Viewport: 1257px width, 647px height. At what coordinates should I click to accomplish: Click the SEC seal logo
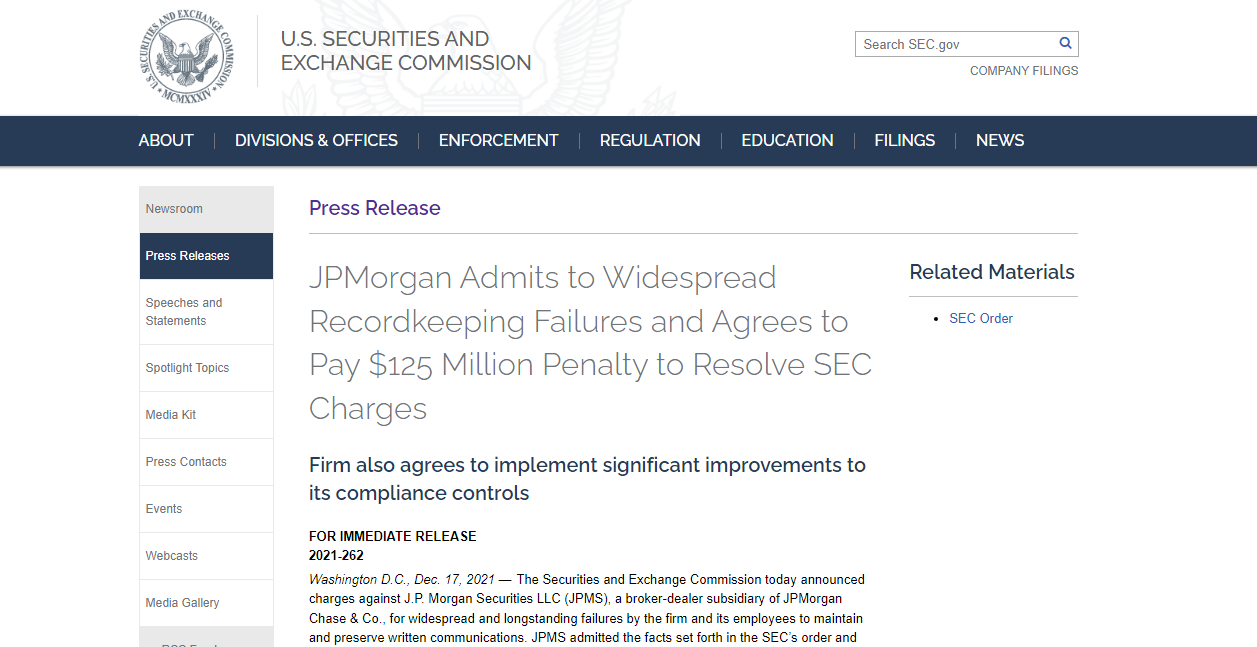coord(187,58)
